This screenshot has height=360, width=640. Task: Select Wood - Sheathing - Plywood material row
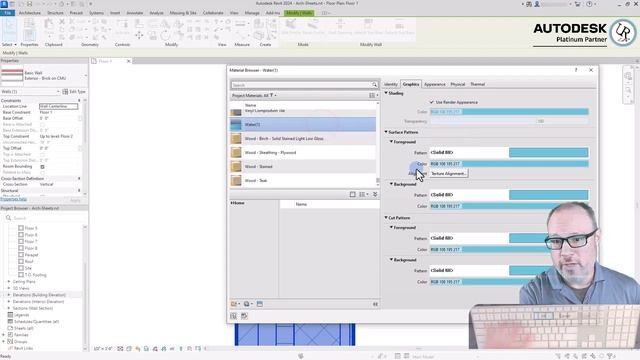303,153
